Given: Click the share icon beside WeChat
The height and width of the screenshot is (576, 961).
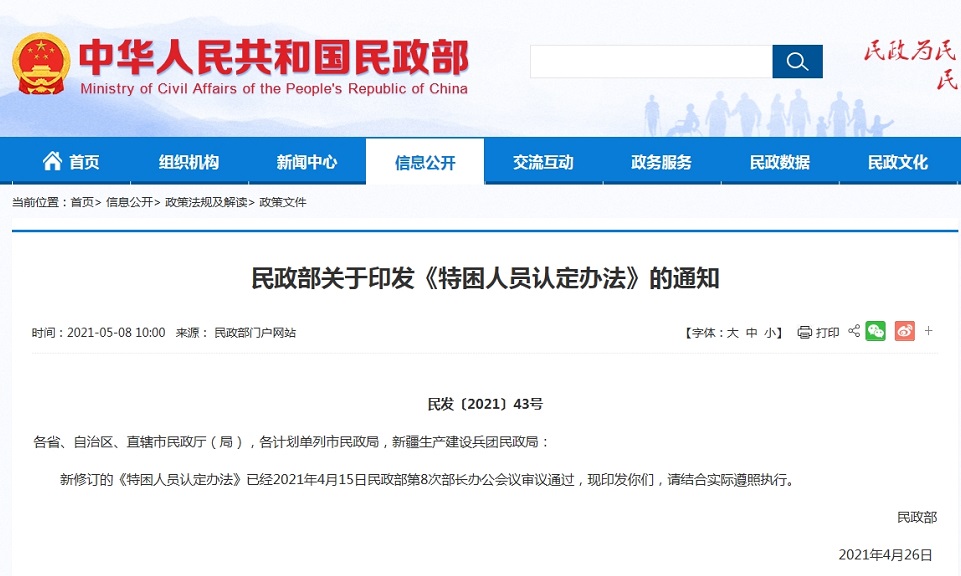Looking at the screenshot, I should (x=854, y=332).
